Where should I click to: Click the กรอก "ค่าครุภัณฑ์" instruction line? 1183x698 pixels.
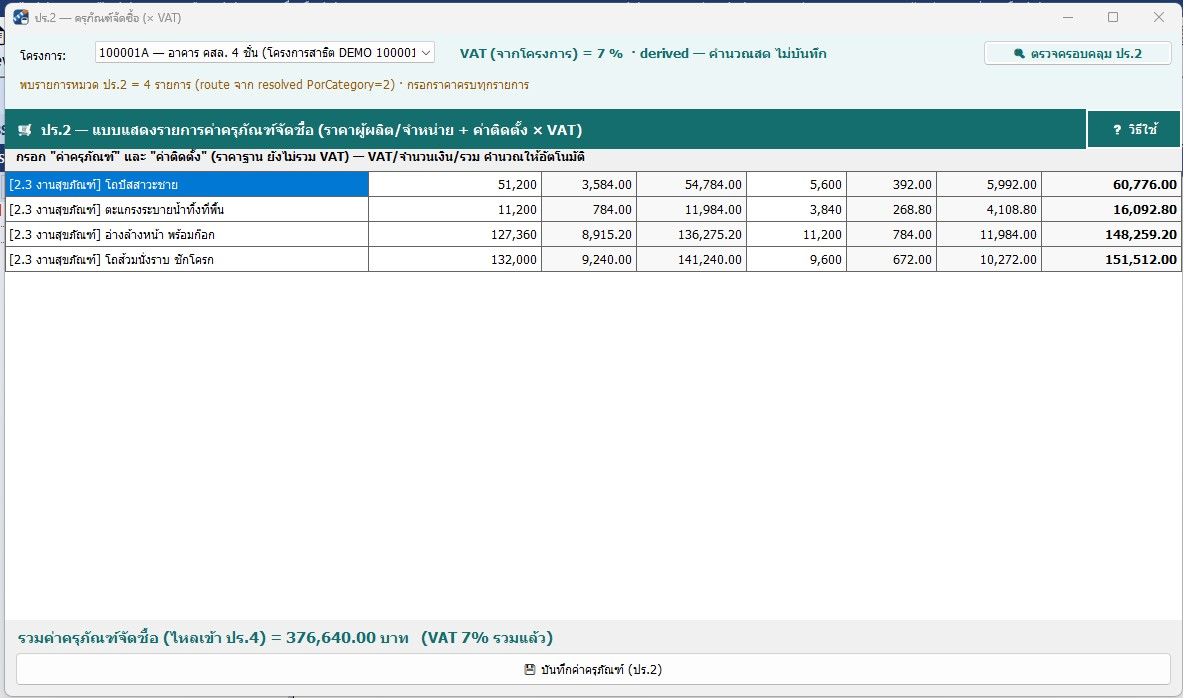pos(300,157)
